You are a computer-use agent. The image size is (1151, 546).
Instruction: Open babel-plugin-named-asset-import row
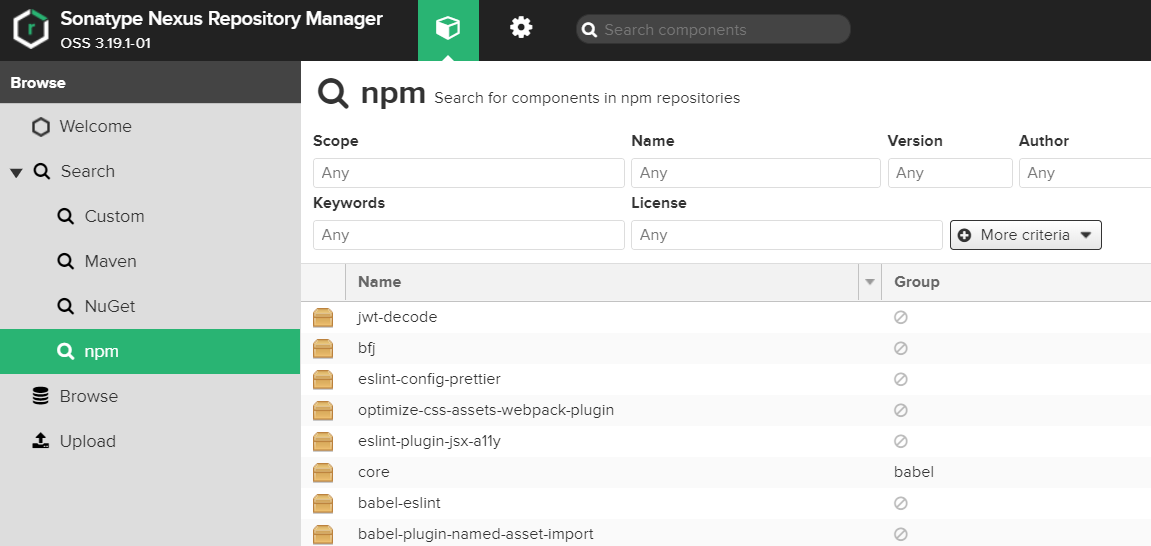[x=726, y=533]
